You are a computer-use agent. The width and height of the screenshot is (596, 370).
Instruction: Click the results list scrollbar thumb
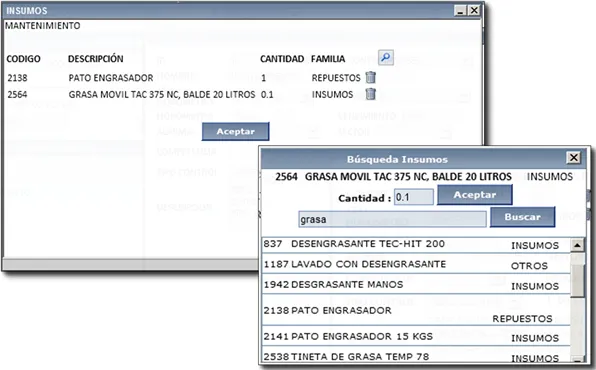point(577,281)
